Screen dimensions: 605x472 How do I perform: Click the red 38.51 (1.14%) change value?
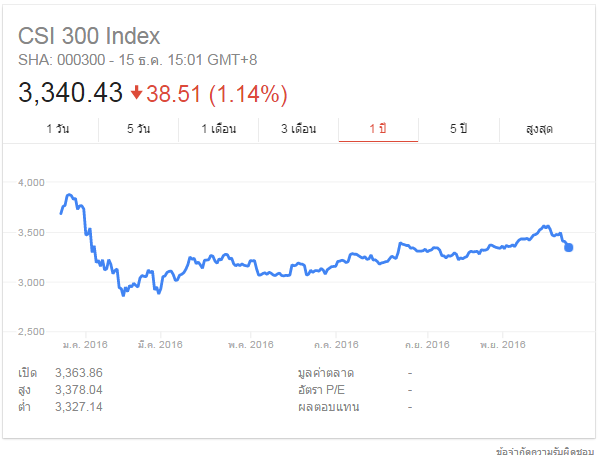pyautogui.click(x=217, y=94)
